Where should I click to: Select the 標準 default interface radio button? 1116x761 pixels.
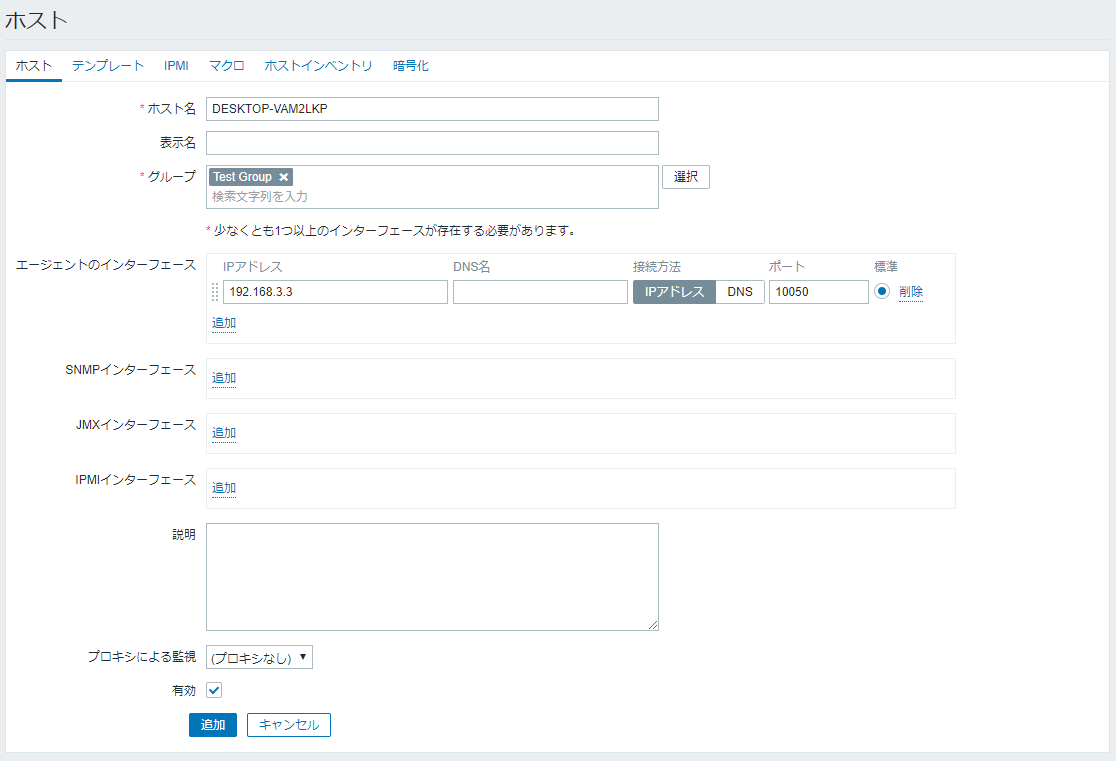point(882,292)
